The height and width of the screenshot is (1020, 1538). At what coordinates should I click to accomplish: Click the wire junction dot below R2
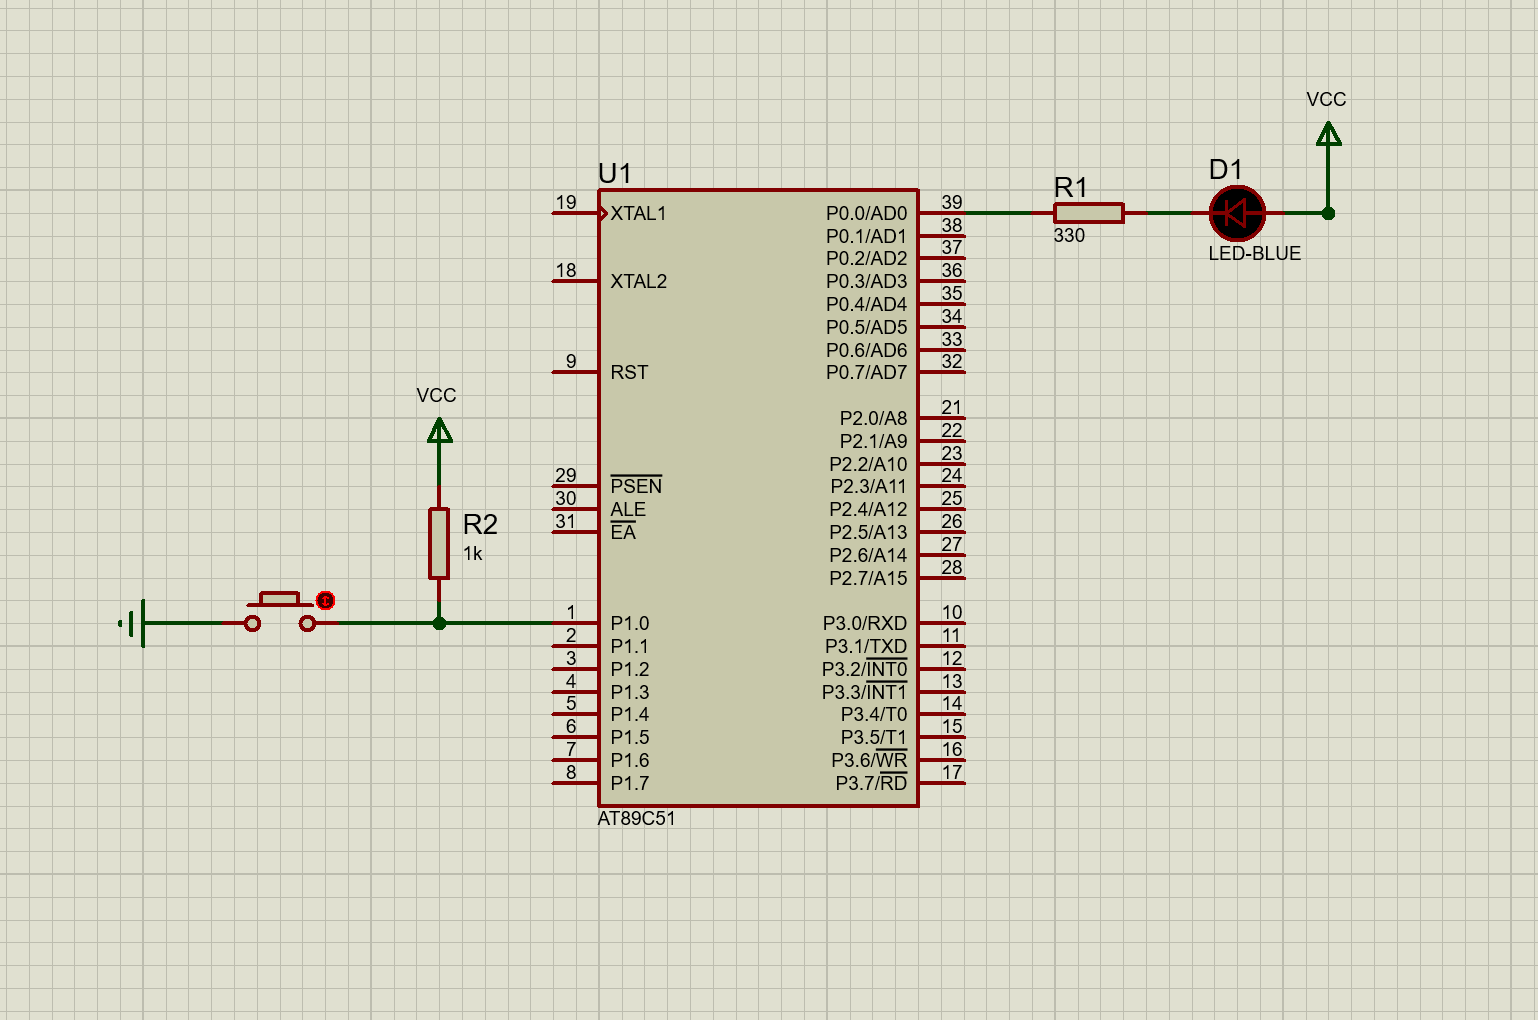439,623
